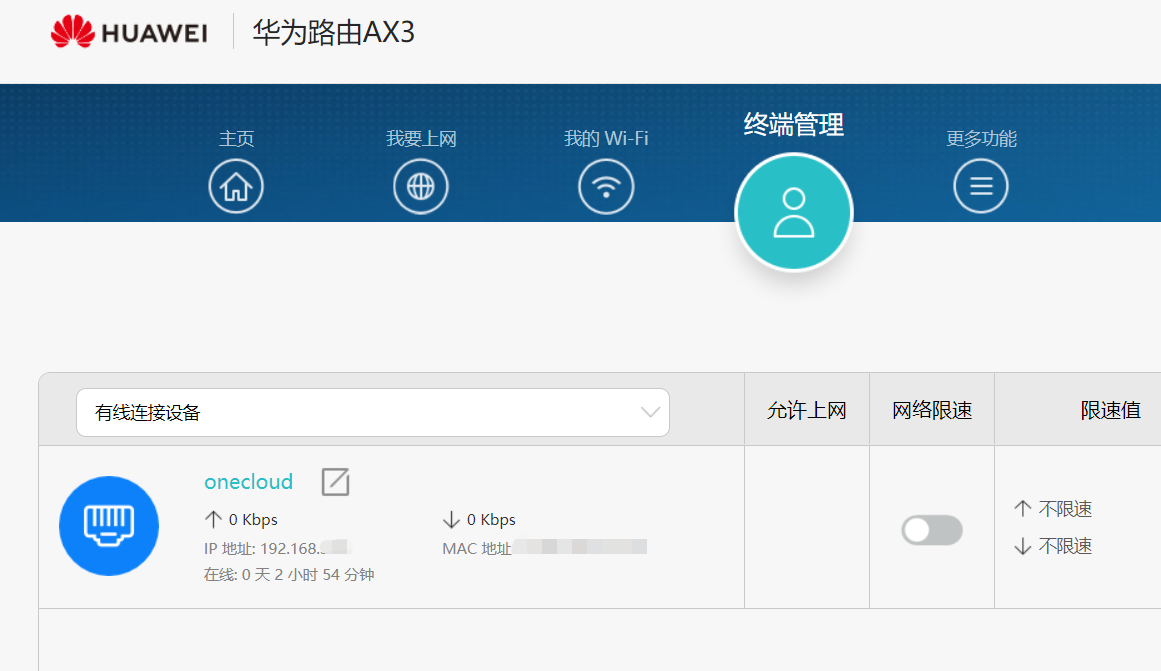Select the 终端管理 user icon
This screenshot has width=1161, height=671.
pyautogui.click(x=794, y=213)
